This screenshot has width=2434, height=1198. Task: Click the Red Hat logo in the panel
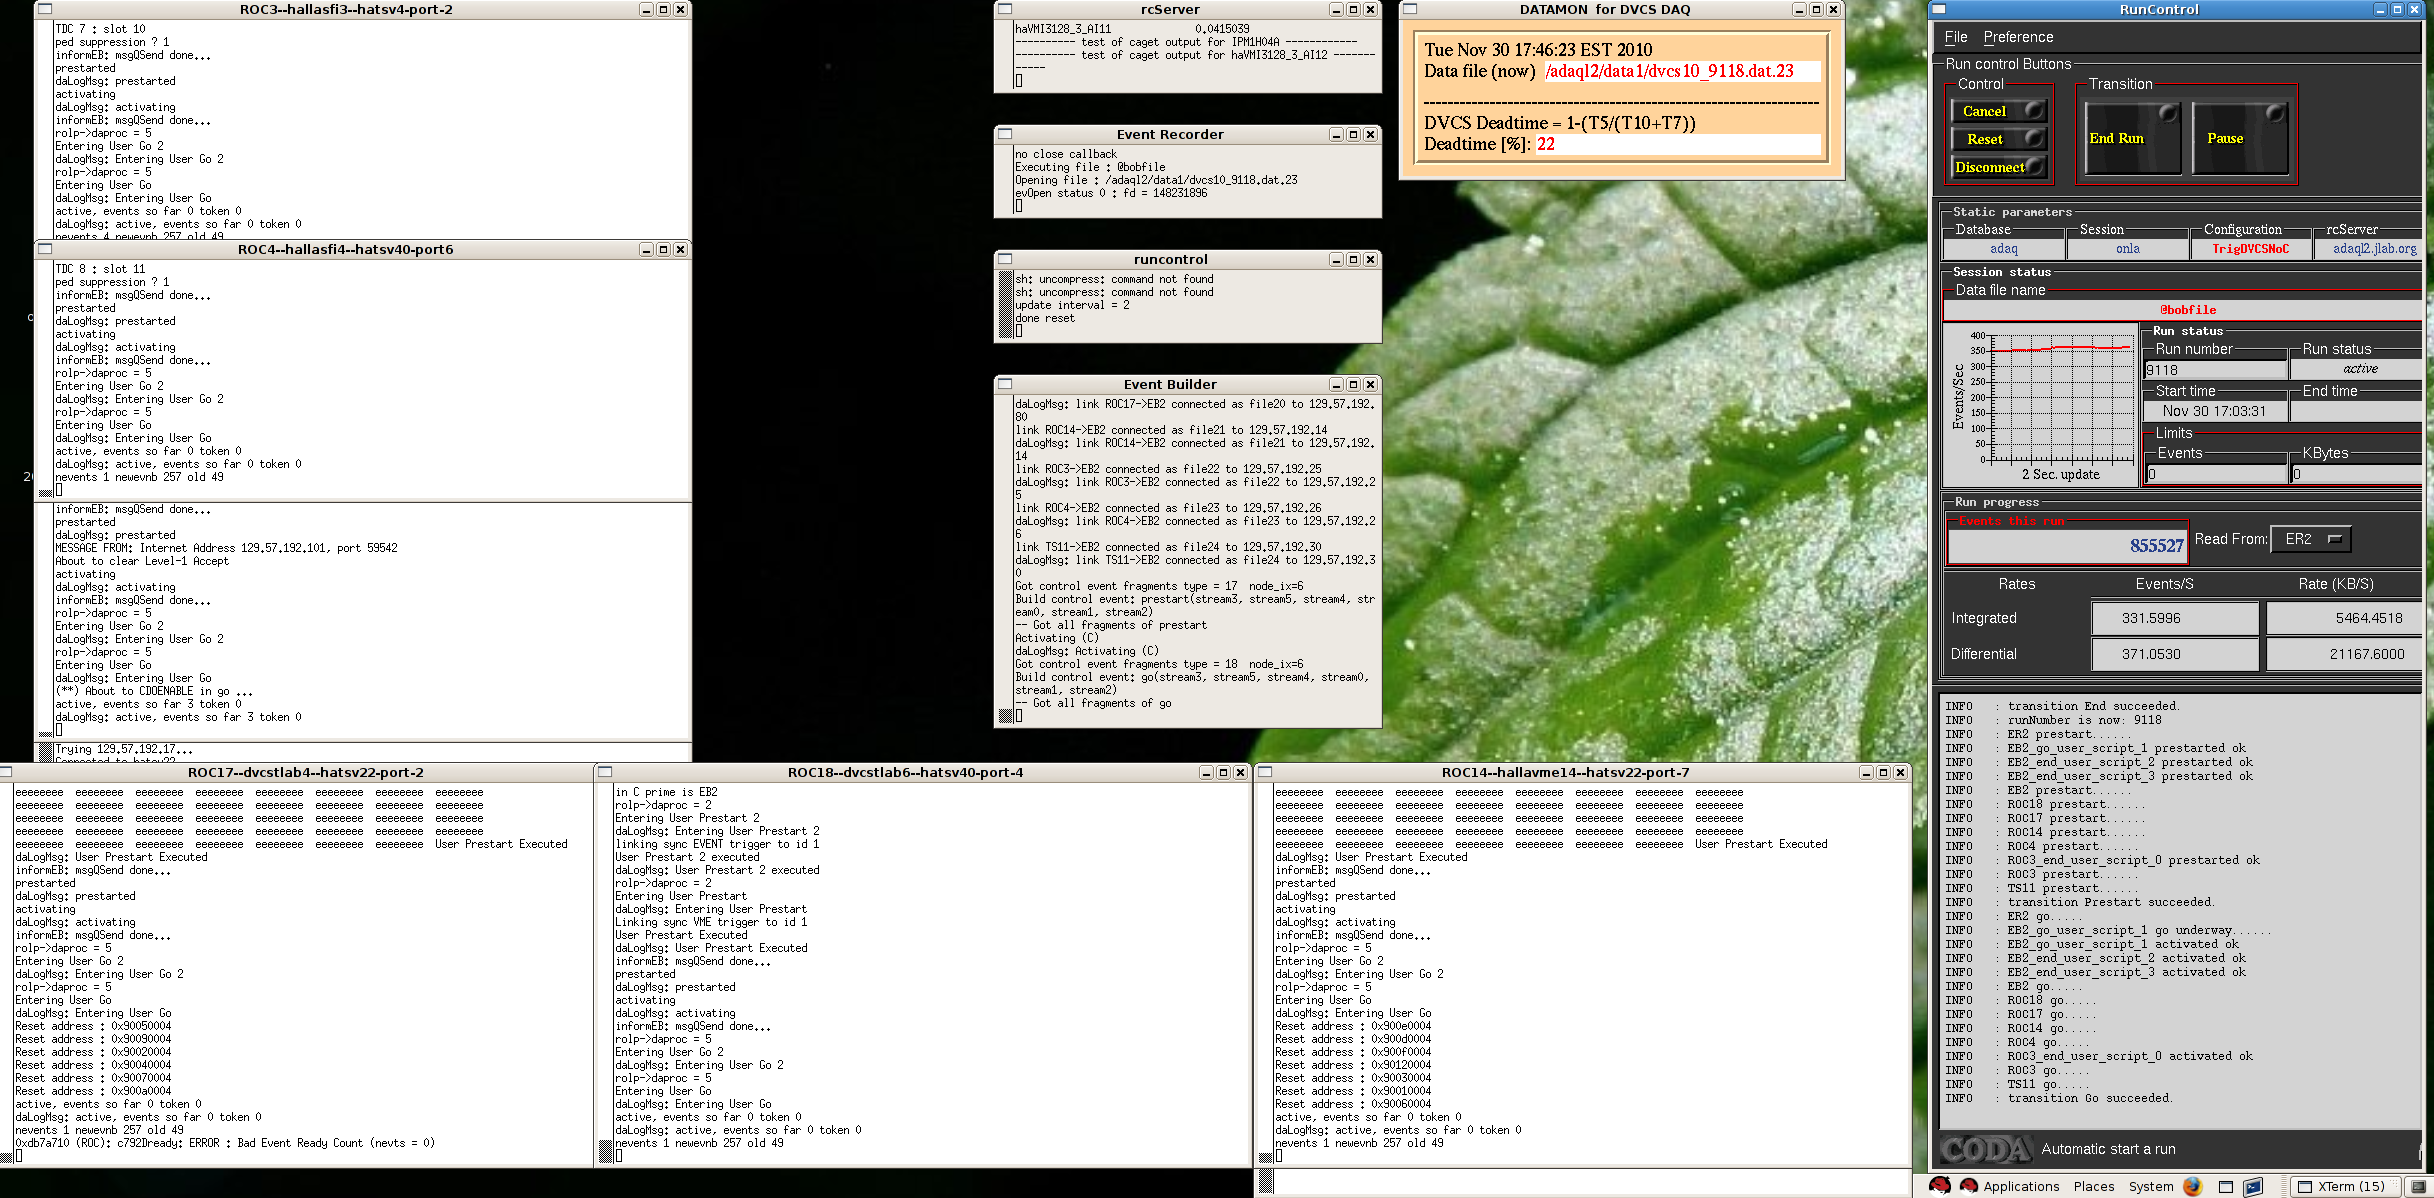click(1940, 1186)
